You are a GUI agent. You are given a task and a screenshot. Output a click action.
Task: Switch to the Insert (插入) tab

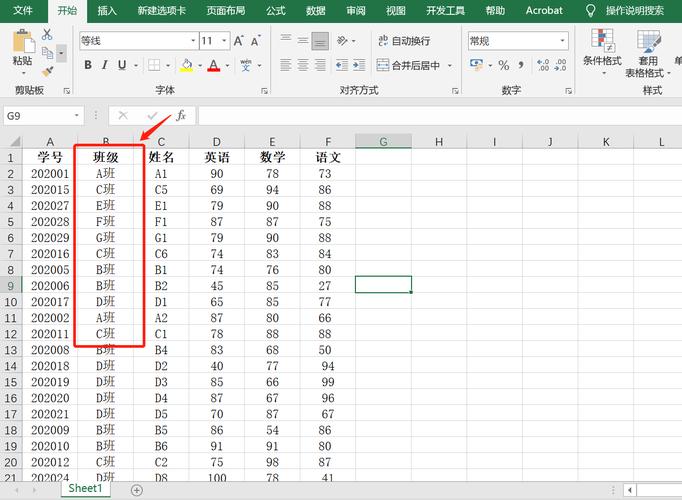click(x=107, y=11)
